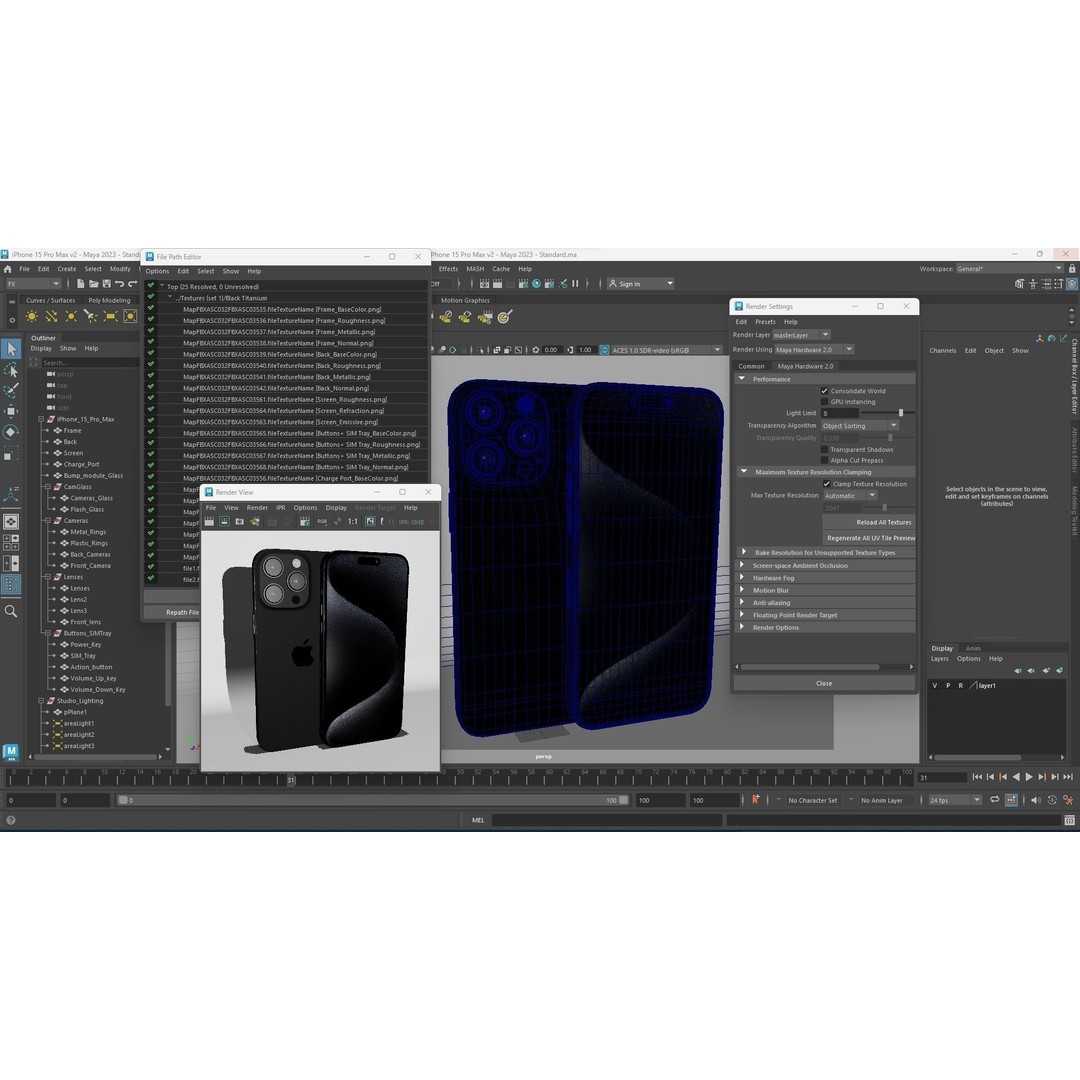Collapse the Performance section

tap(742, 379)
